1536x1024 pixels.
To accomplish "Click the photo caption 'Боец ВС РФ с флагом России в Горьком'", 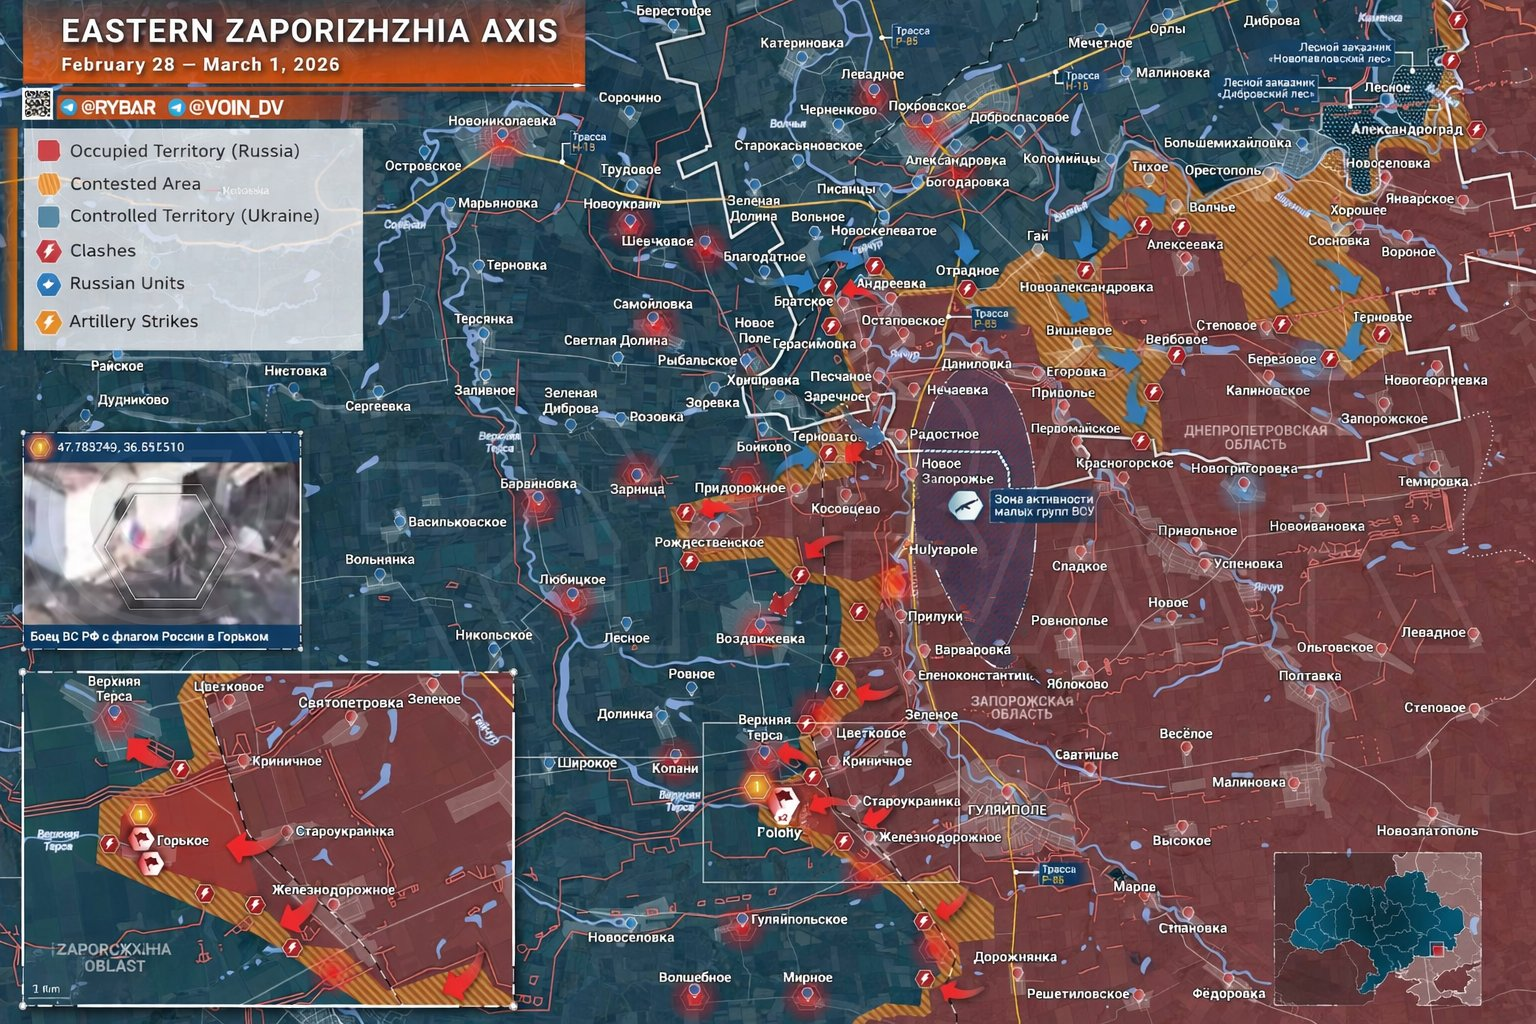I will coord(149,636).
